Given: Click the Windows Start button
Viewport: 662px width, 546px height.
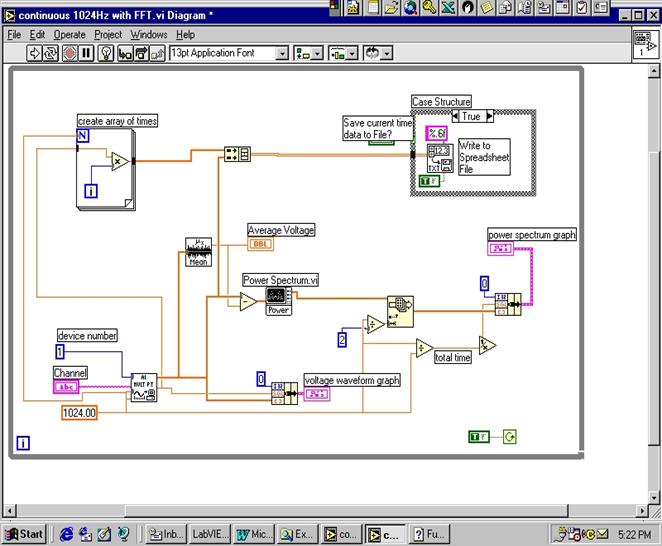Looking at the screenshot, I should pyautogui.click(x=24, y=534).
